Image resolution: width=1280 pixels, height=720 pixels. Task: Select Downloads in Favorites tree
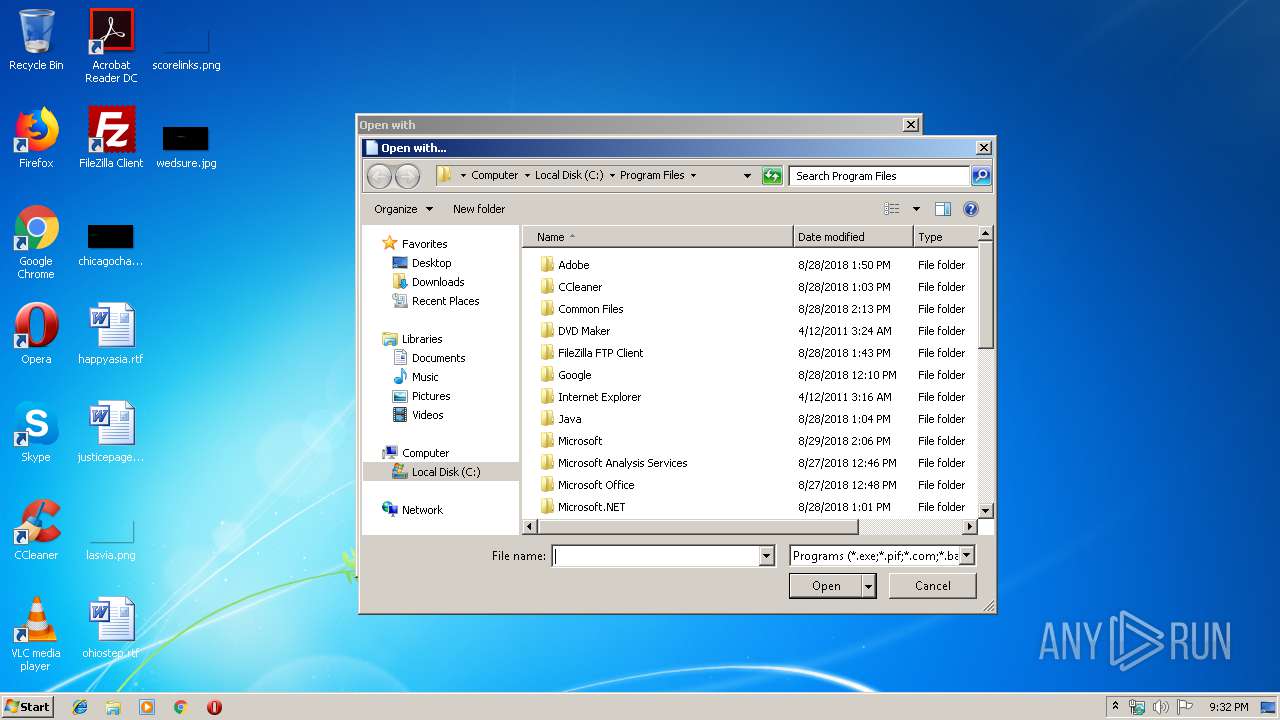(x=438, y=282)
